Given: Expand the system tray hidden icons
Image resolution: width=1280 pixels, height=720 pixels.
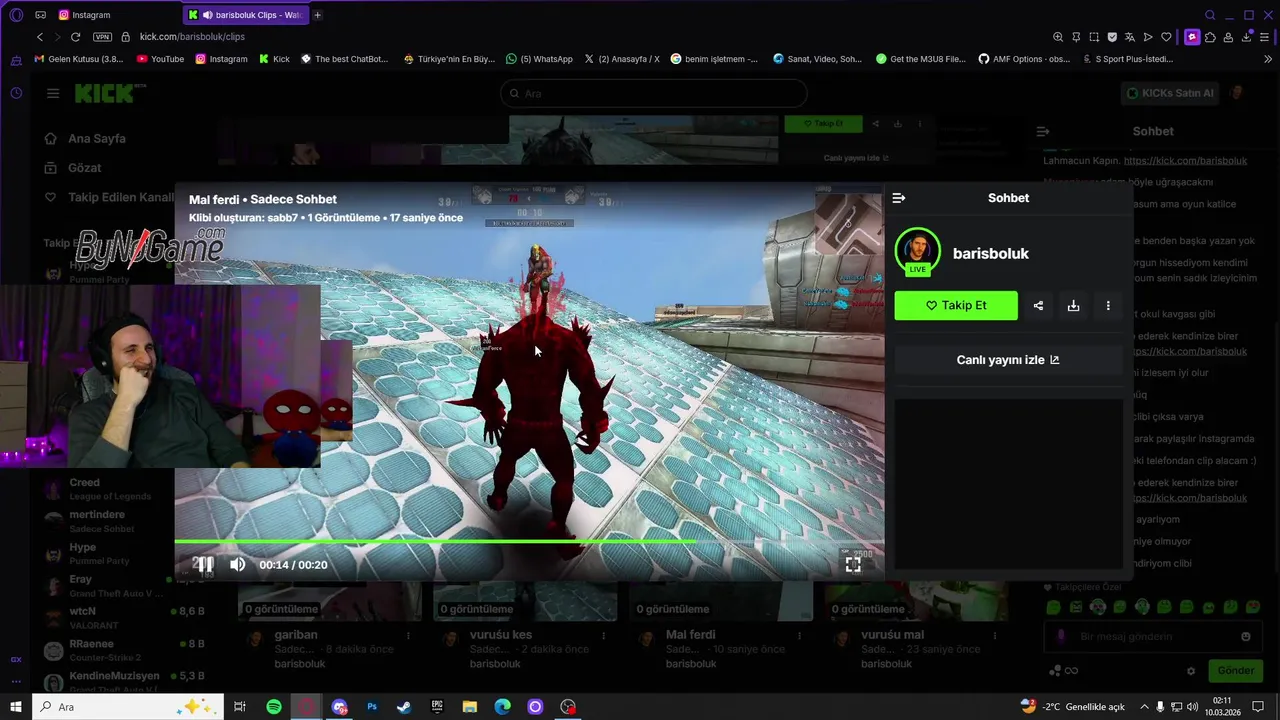Looking at the screenshot, I should [x=1144, y=707].
